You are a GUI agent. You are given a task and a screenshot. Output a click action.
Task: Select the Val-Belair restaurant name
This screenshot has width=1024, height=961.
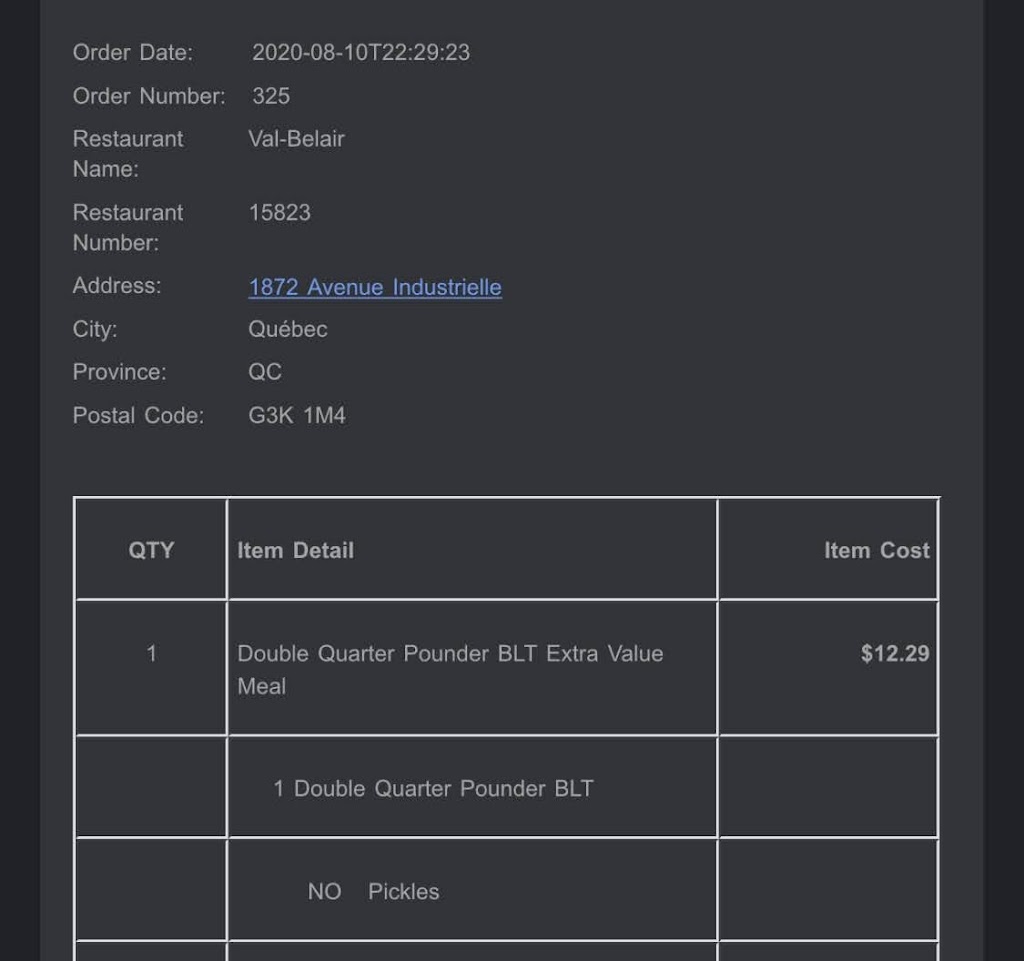click(x=296, y=139)
